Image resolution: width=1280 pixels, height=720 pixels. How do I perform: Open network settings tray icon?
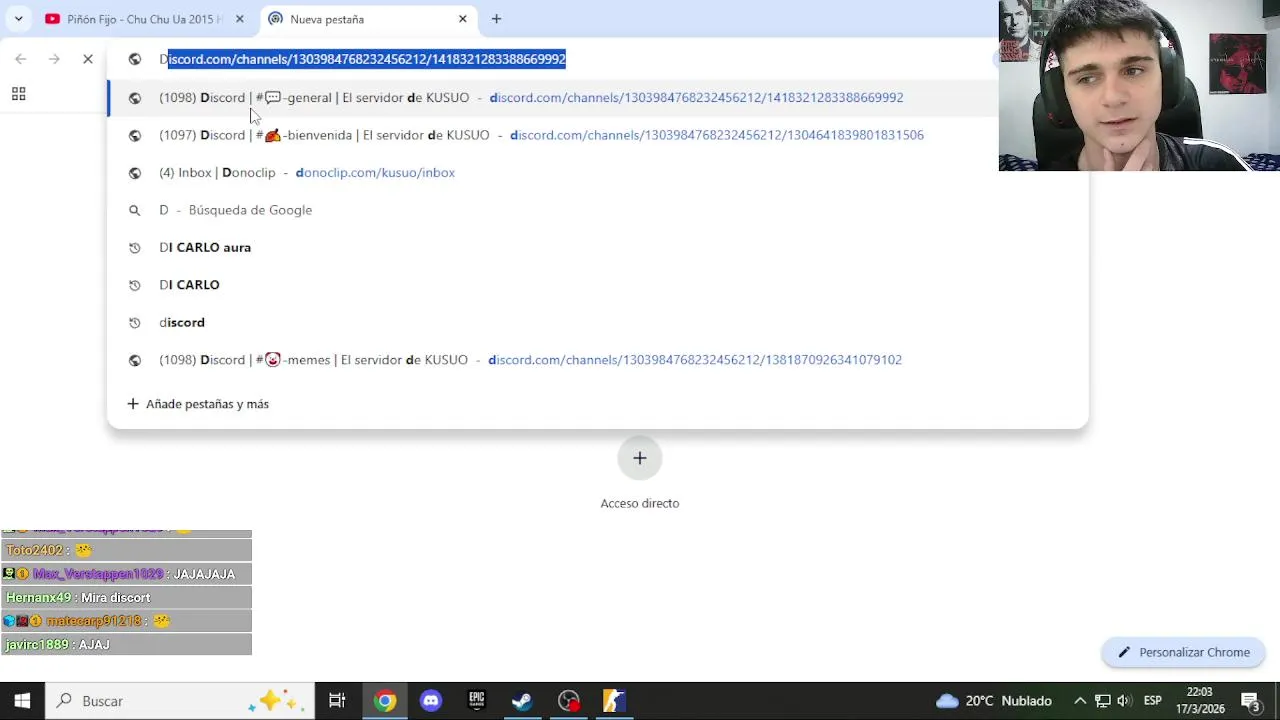1102,701
